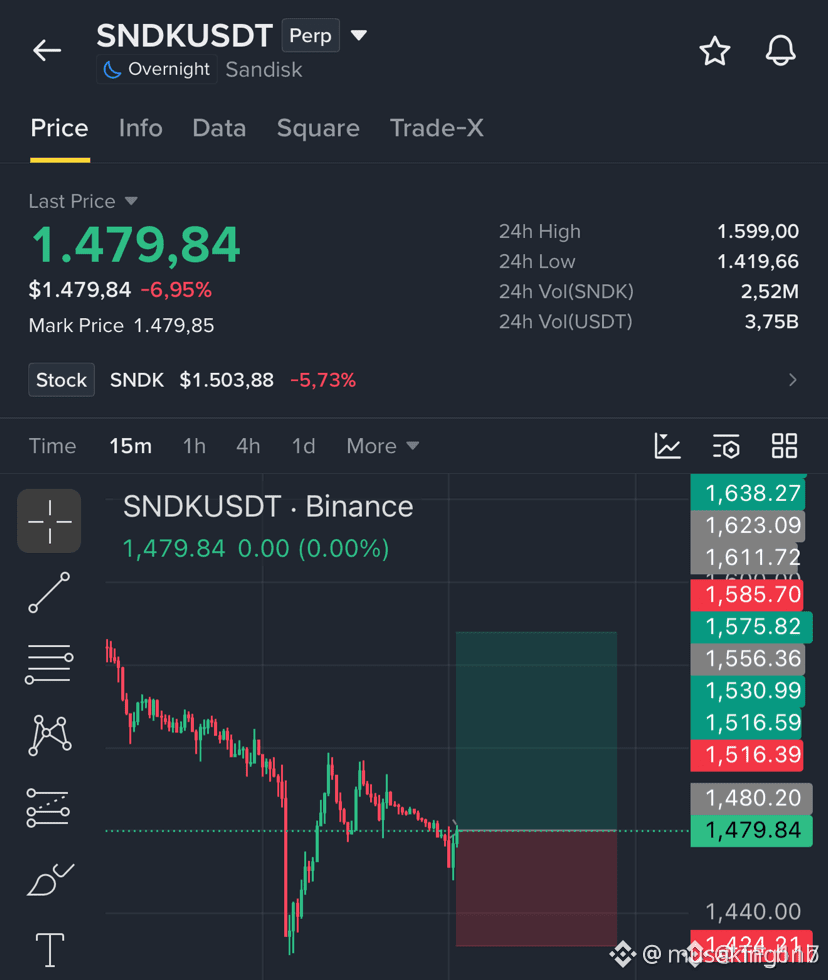Click the red 1,585.70 price label
This screenshot has width=828, height=980.
click(x=747, y=594)
